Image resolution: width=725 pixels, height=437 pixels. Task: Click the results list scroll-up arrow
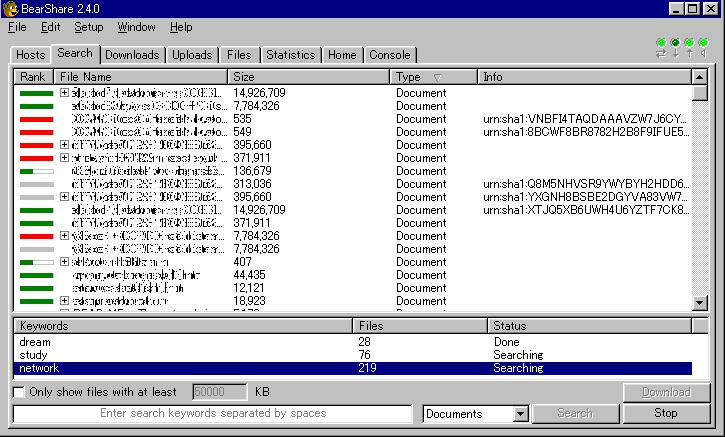click(x=700, y=77)
